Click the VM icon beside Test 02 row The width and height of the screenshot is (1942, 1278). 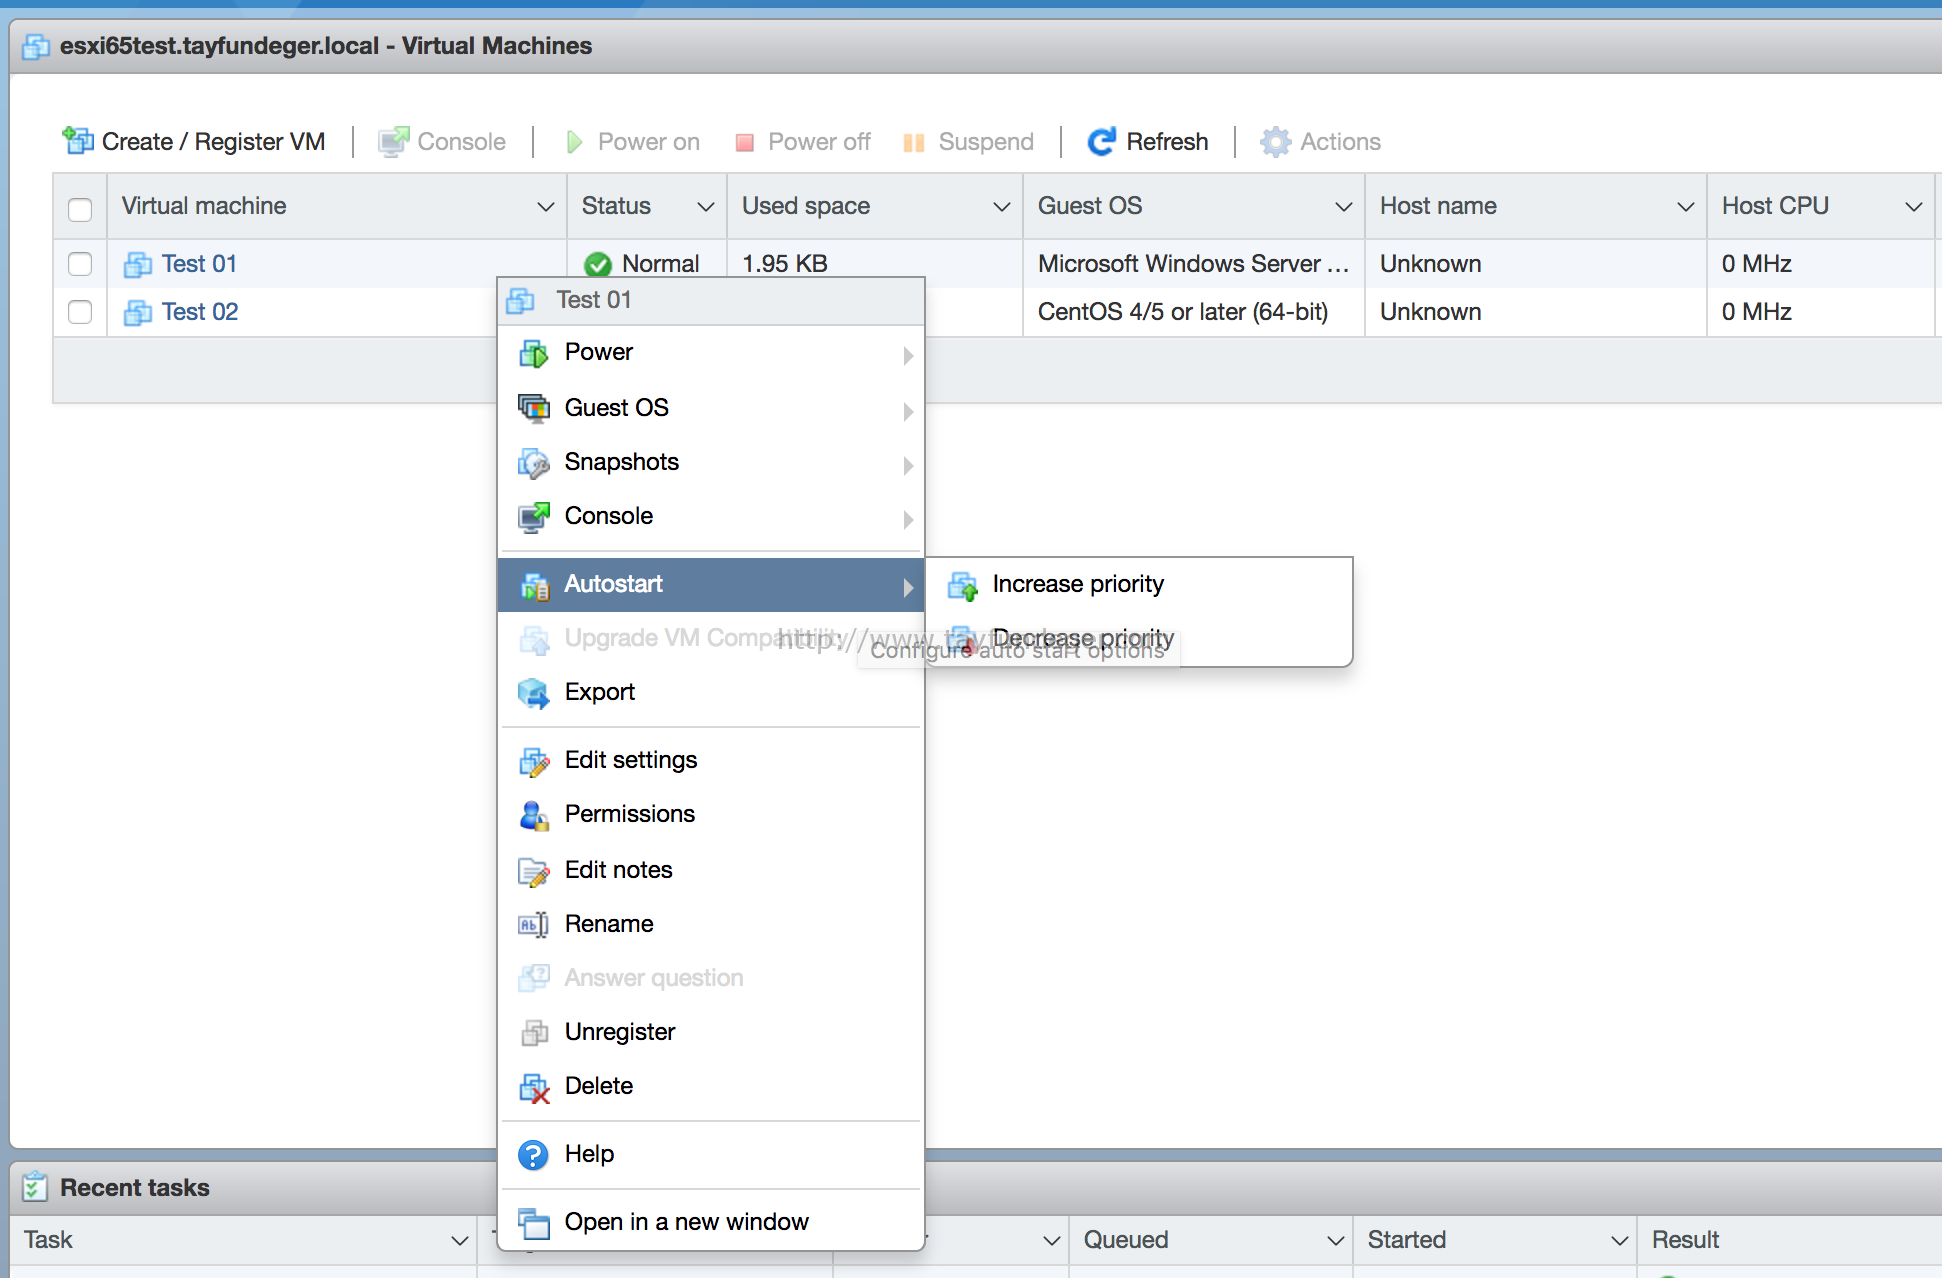point(137,312)
